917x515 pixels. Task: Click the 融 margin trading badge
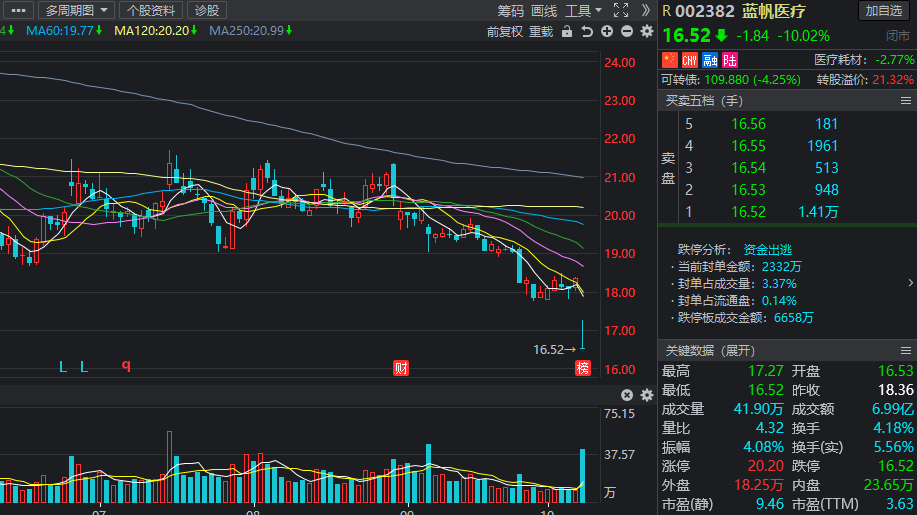click(x=710, y=60)
